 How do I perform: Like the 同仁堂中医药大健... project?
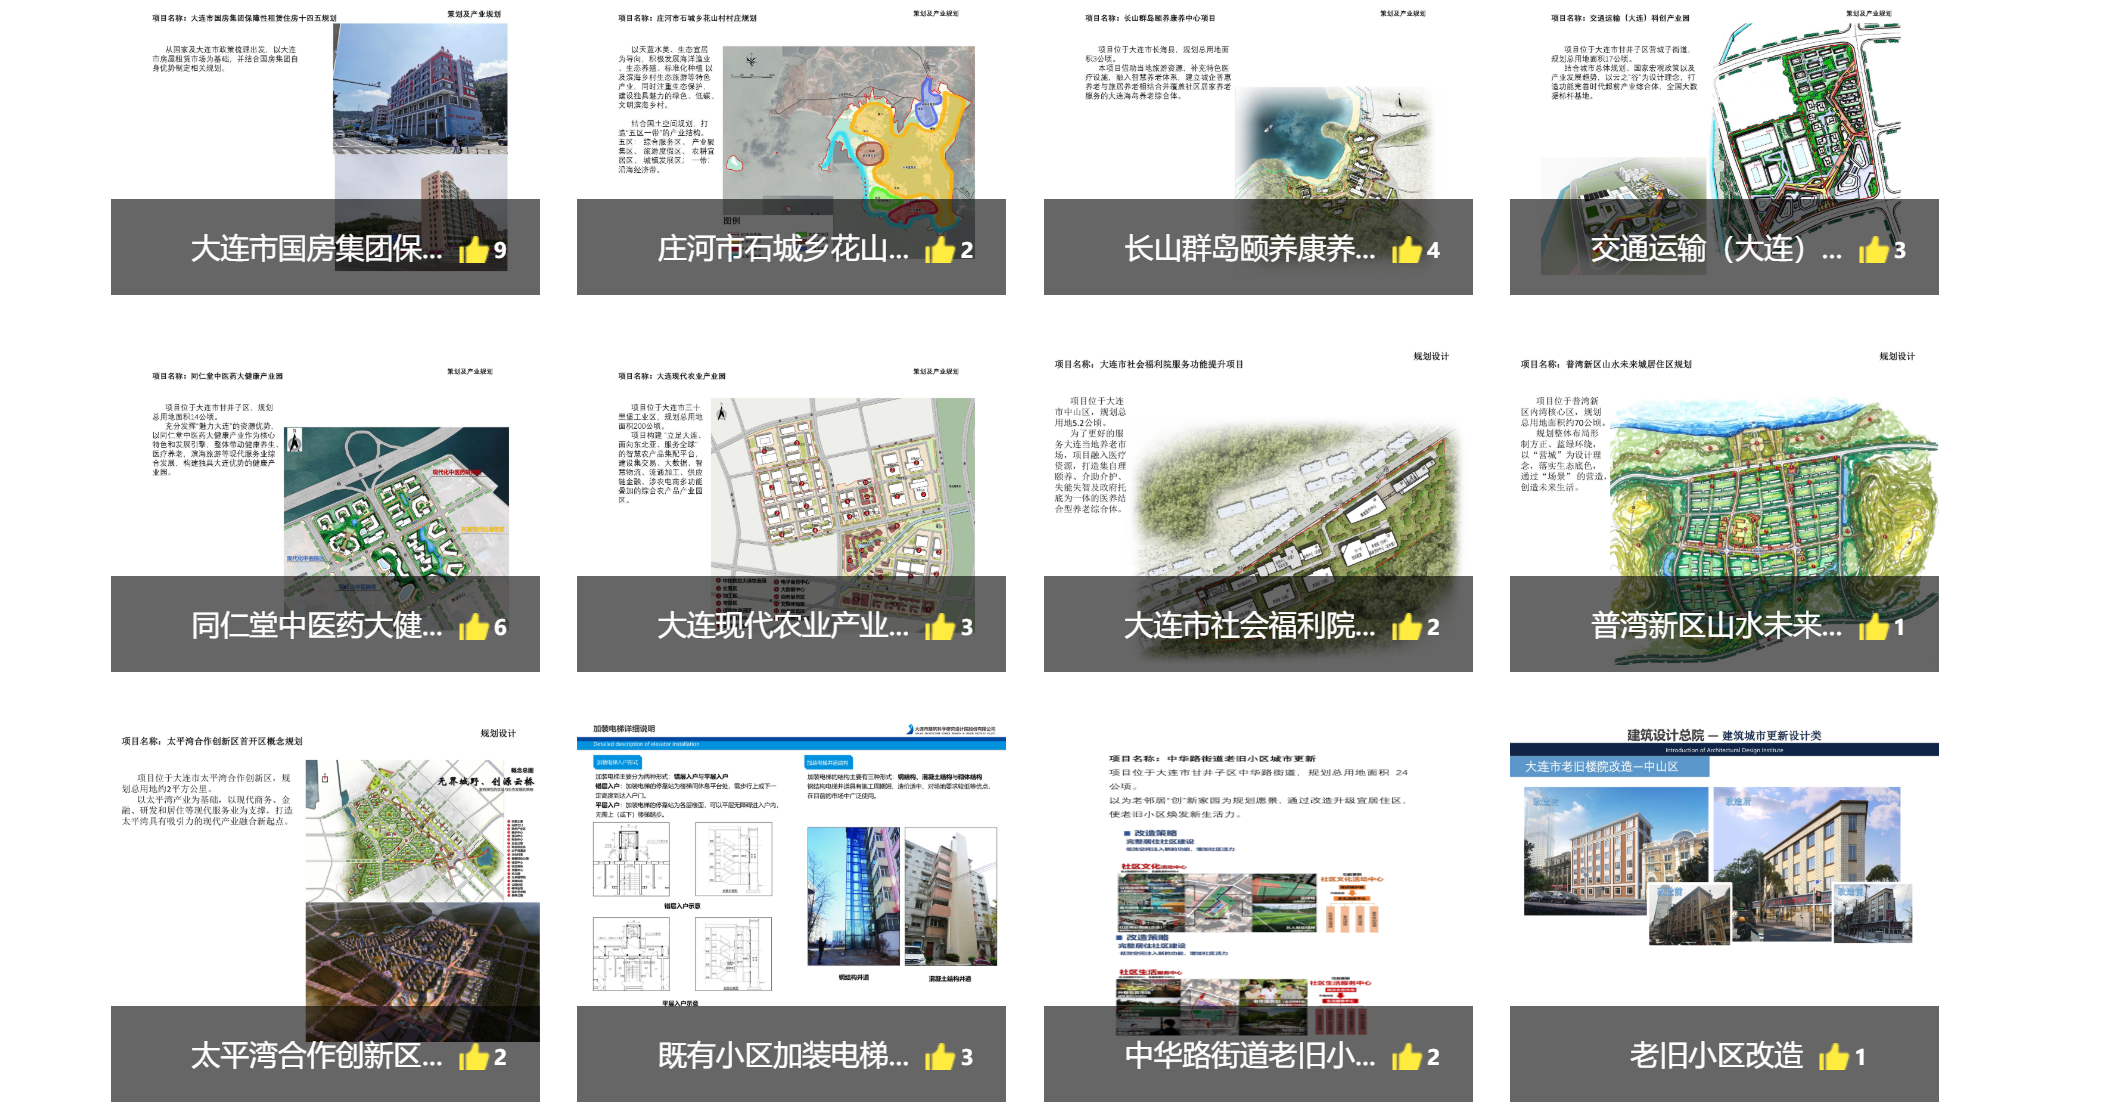point(474,626)
